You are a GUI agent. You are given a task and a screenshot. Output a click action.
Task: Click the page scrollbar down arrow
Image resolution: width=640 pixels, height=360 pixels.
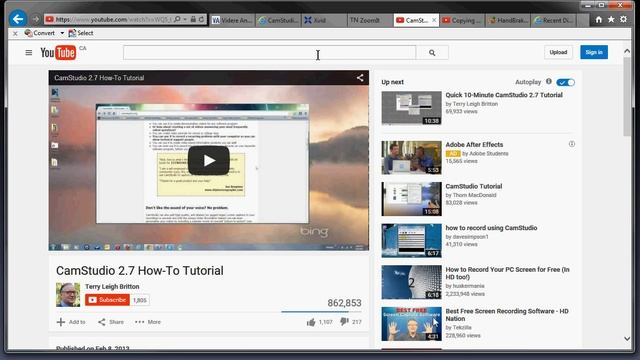627,338
